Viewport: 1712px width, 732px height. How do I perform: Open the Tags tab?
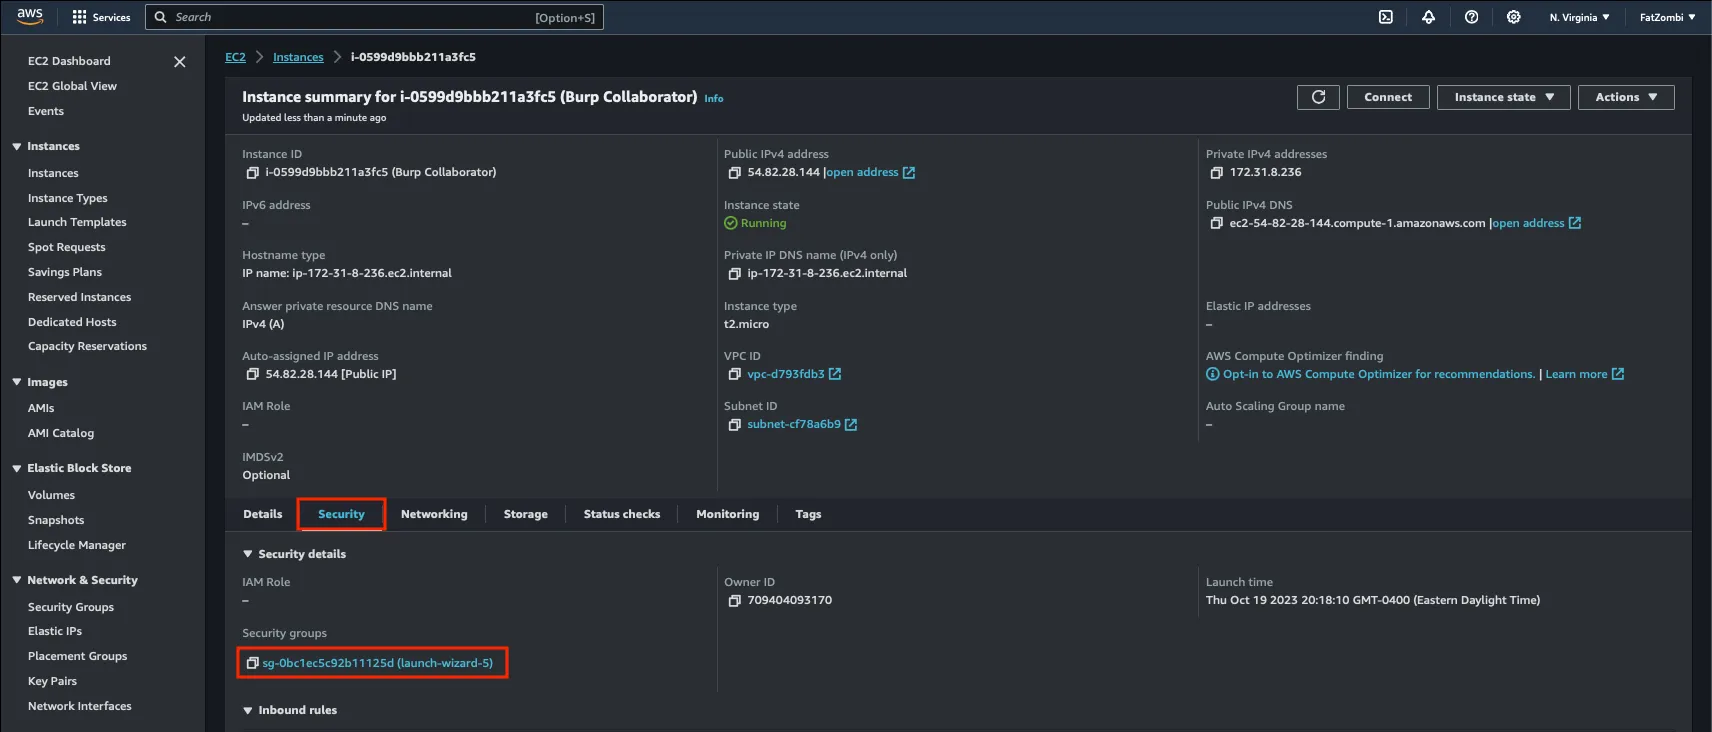pos(808,514)
